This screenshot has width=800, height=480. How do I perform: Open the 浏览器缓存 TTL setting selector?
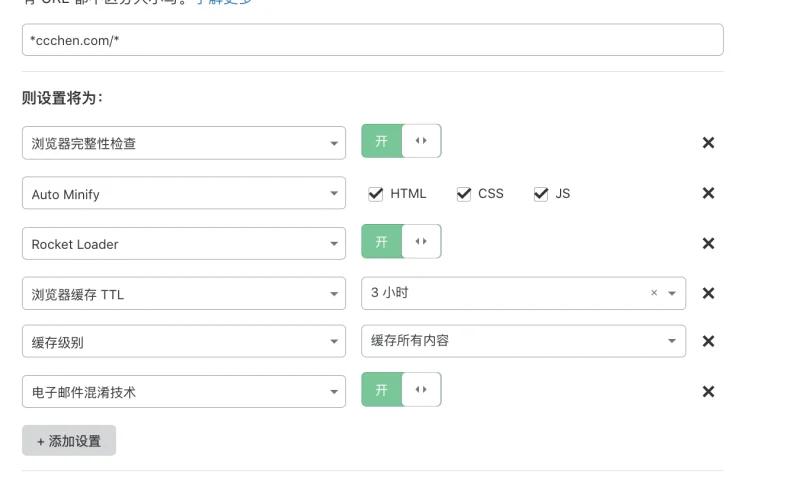click(x=183, y=293)
